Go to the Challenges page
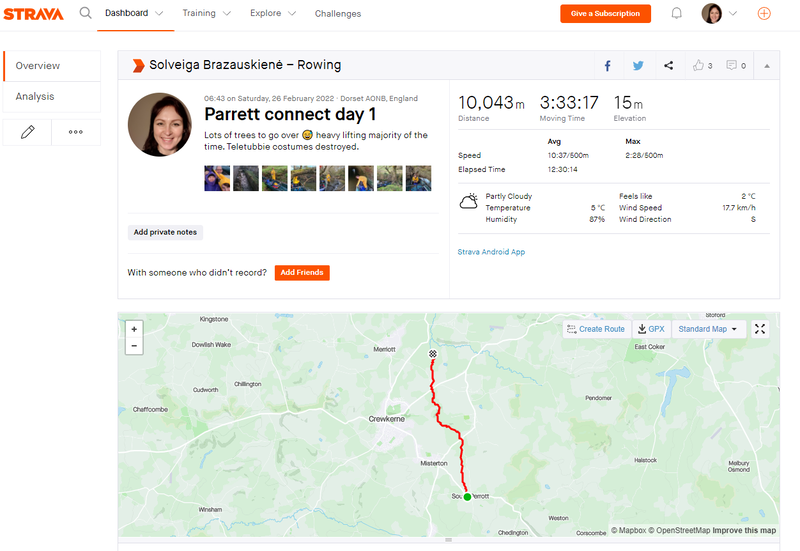The height and width of the screenshot is (551, 800). [338, 14]
